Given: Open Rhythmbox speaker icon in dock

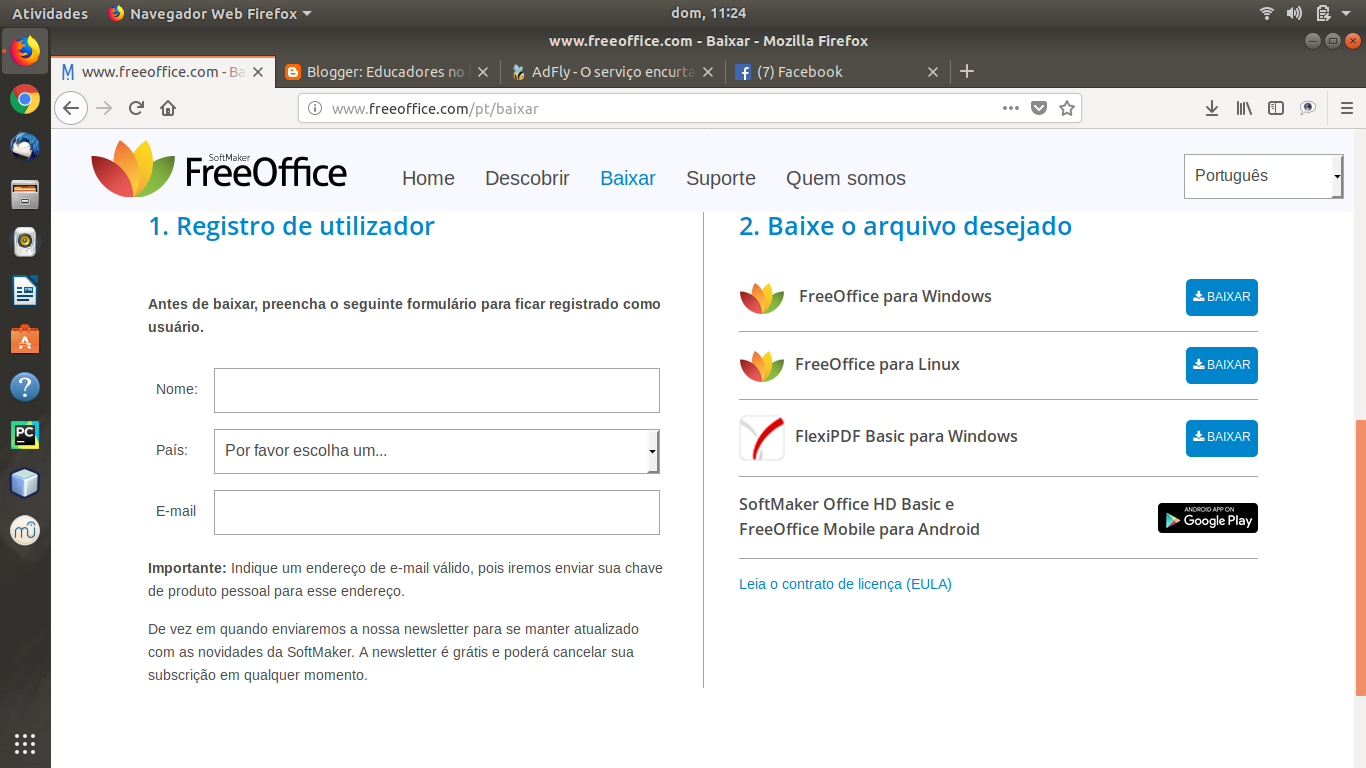Looking at the screenshot, I should pos(25,242).
